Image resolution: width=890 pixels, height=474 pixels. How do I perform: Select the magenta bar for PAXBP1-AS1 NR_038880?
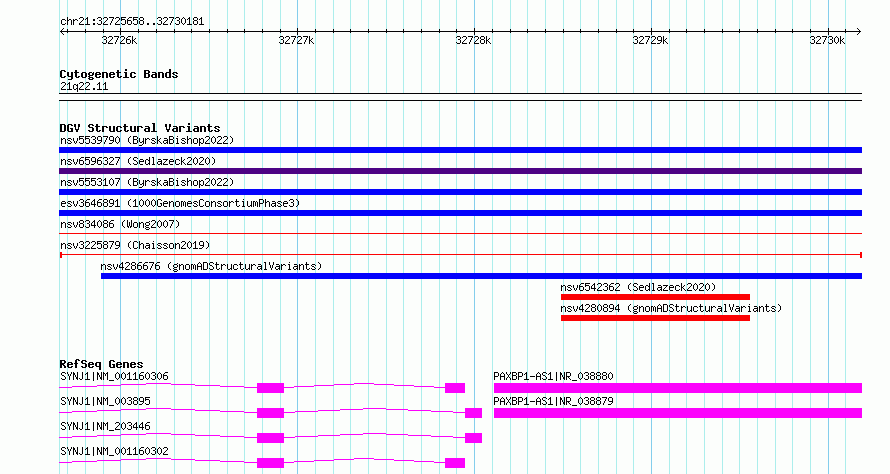[678, 388]
